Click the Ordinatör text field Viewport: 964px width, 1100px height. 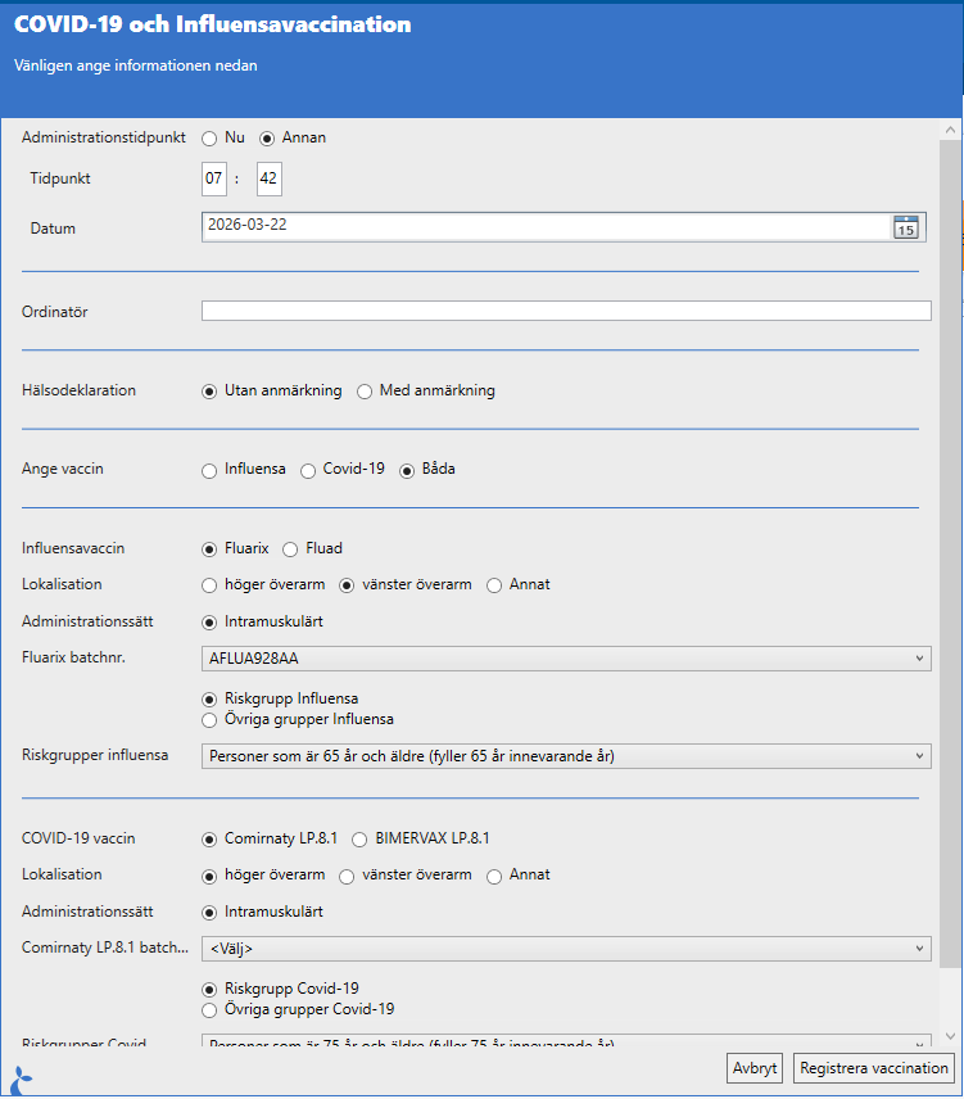click(x=565, y=312)
